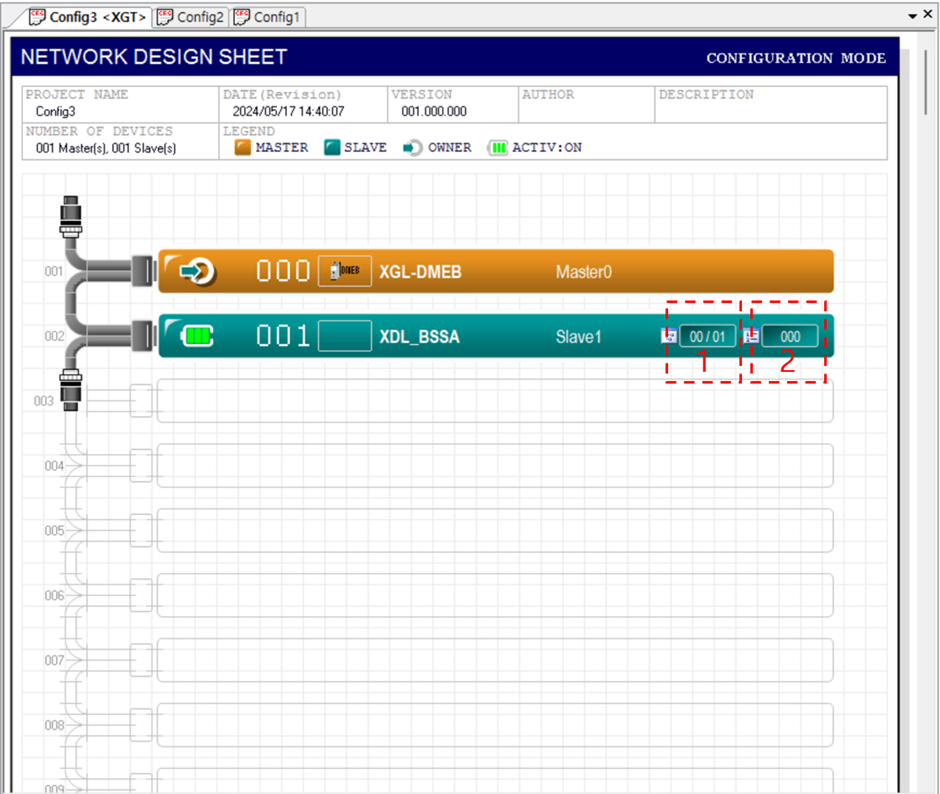Screen dimensions: 940x794
Task: Click the Master0 label
Action: [x=583, y=272]
